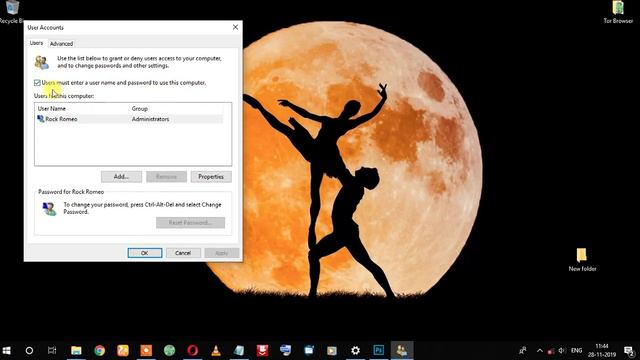Screen dimensions: 640x360
Task: Click OK in User Accounts dialog
Action: pos(145,253)
